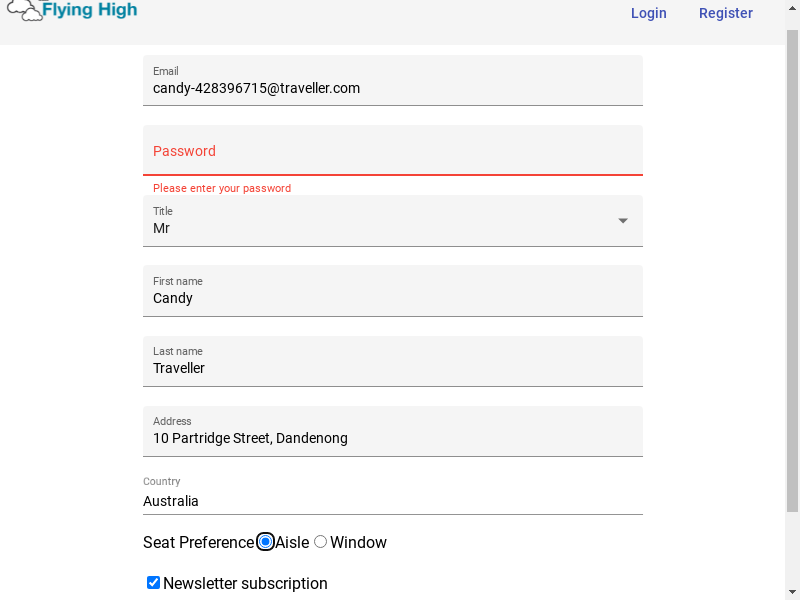Go to the Register page

pyautogui.click(x=725, y=13)
